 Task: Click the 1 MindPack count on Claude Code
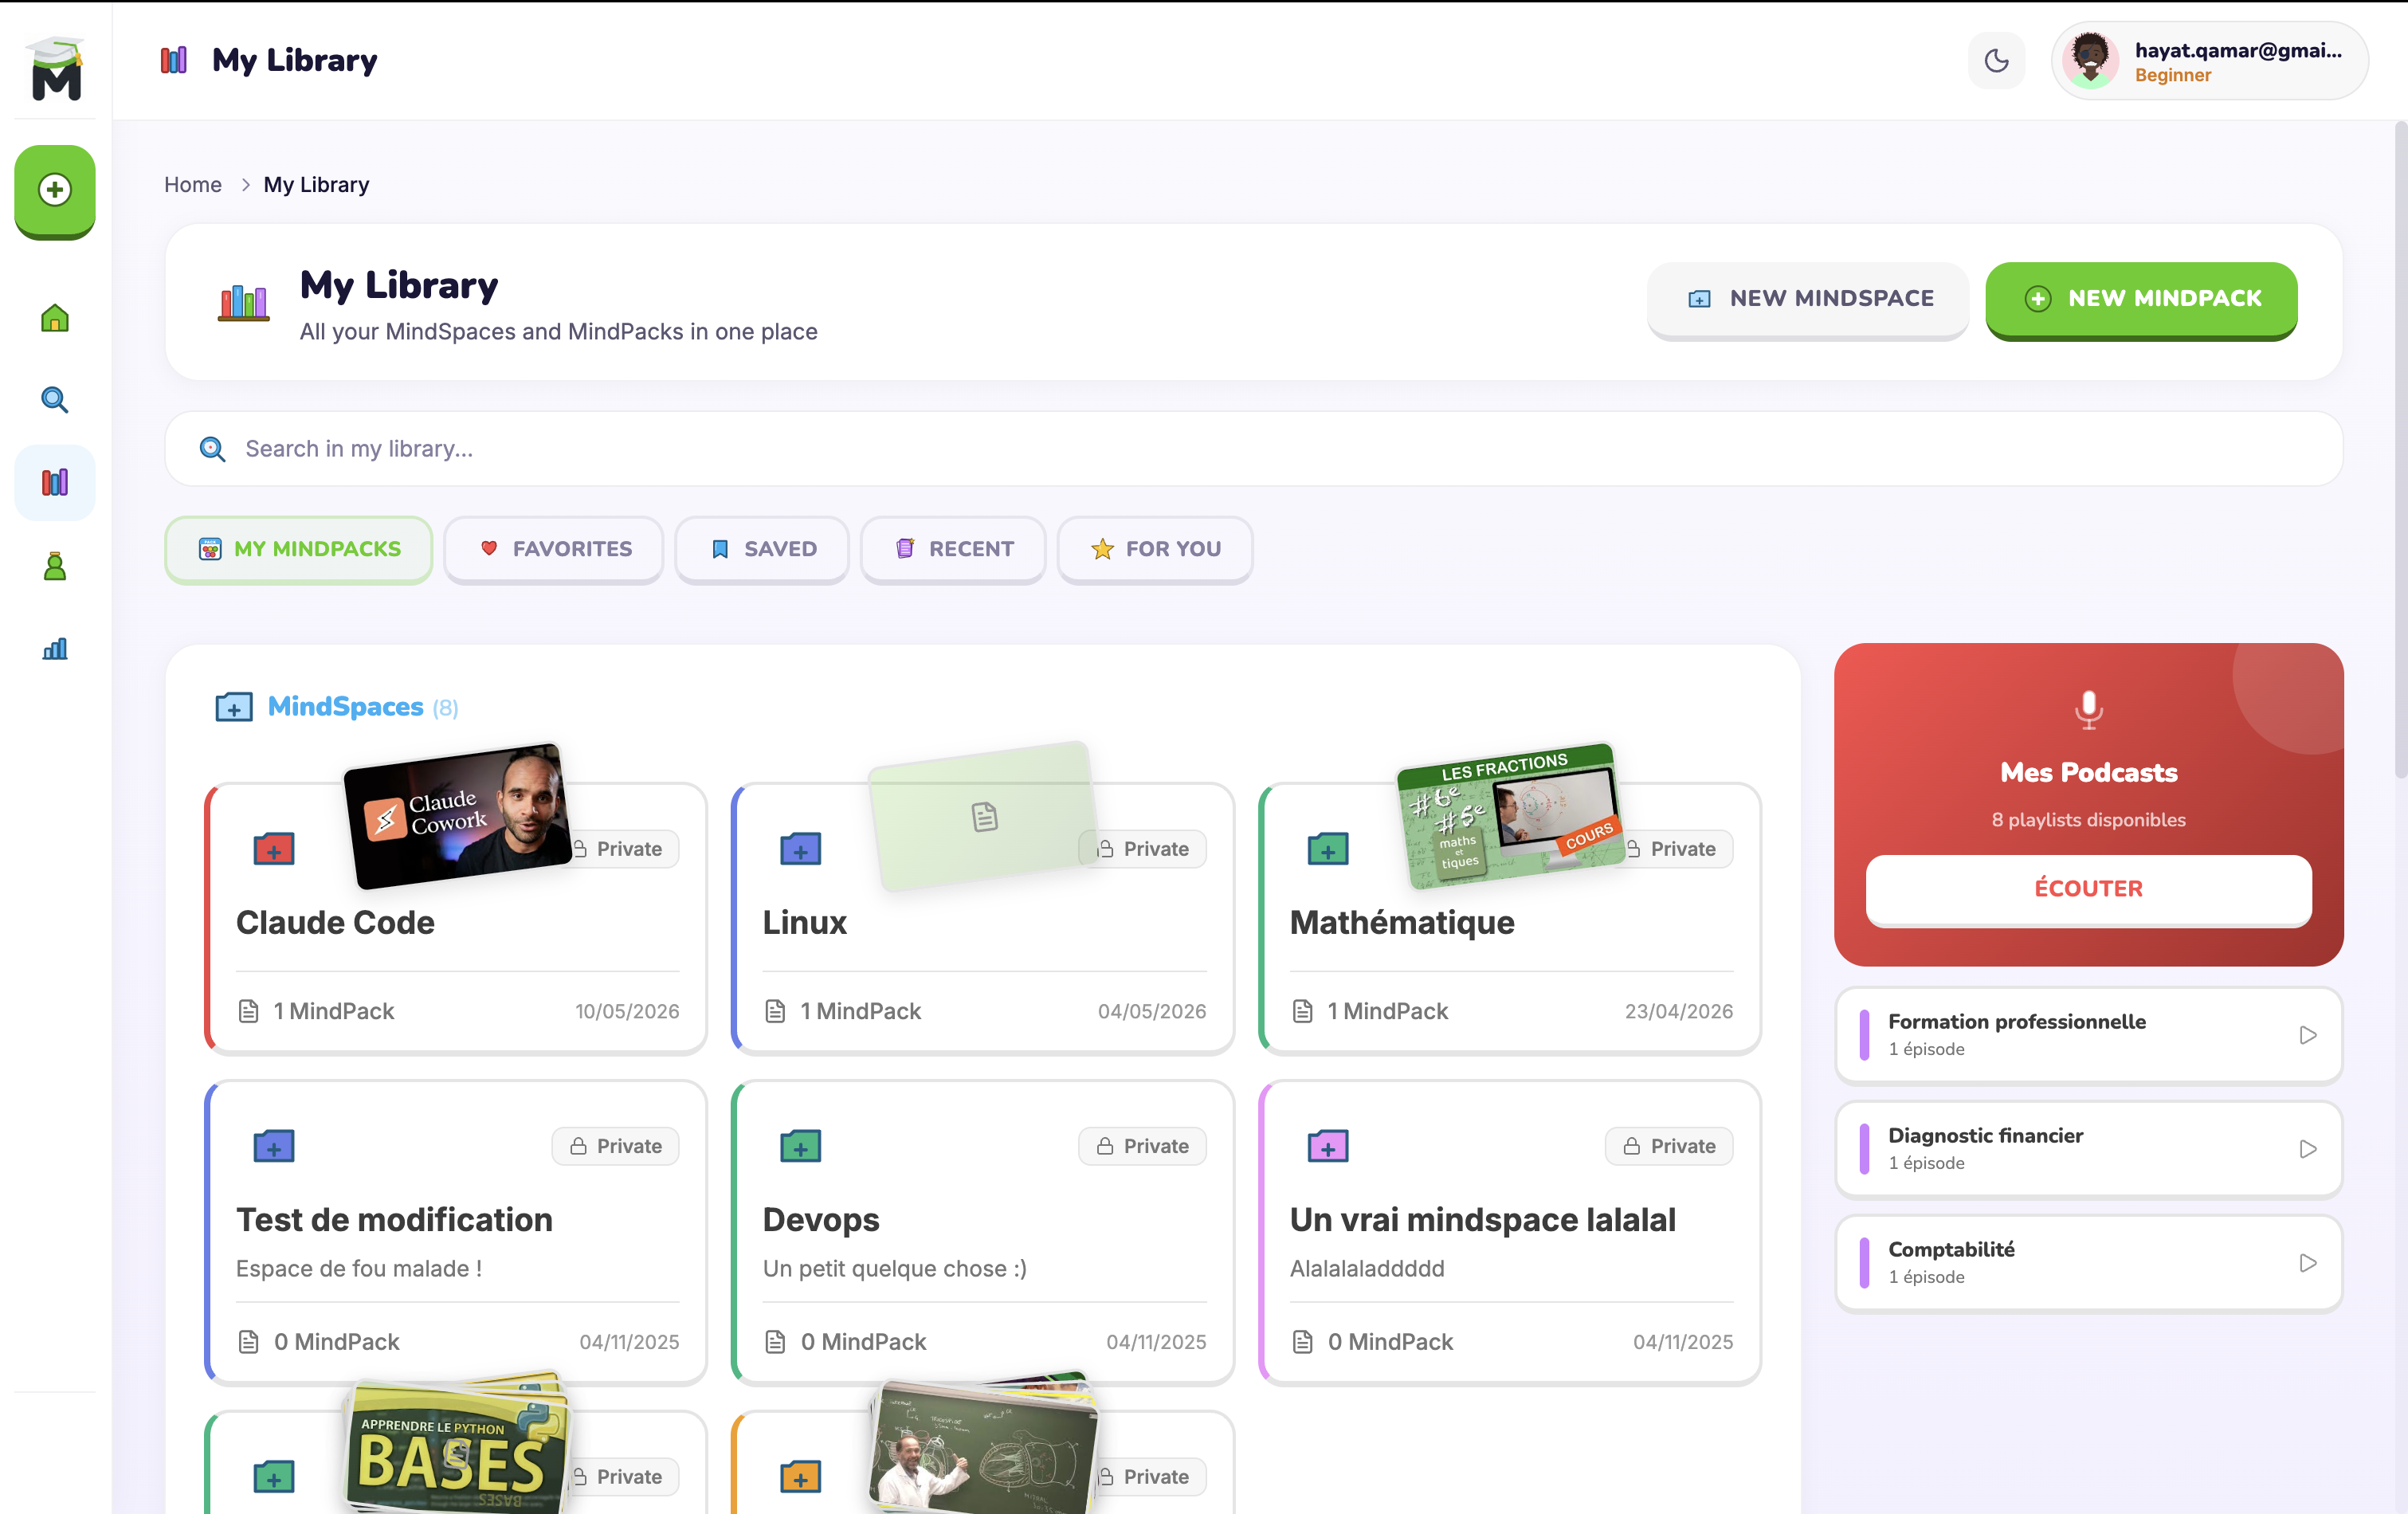click(333, 1011)
